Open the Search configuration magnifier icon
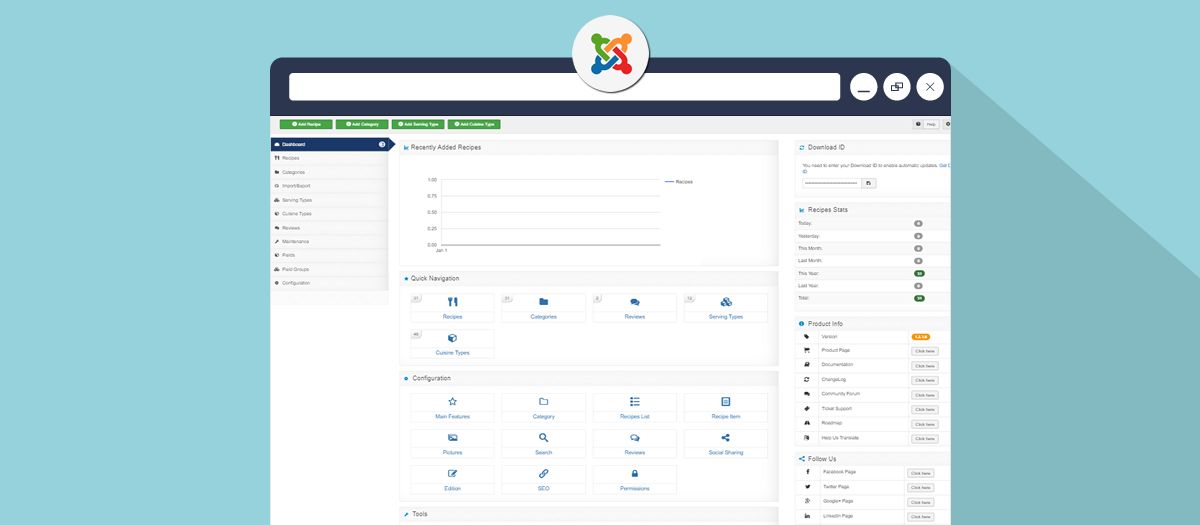Viewport: 1200px width, 525px height. coord(543,438)
